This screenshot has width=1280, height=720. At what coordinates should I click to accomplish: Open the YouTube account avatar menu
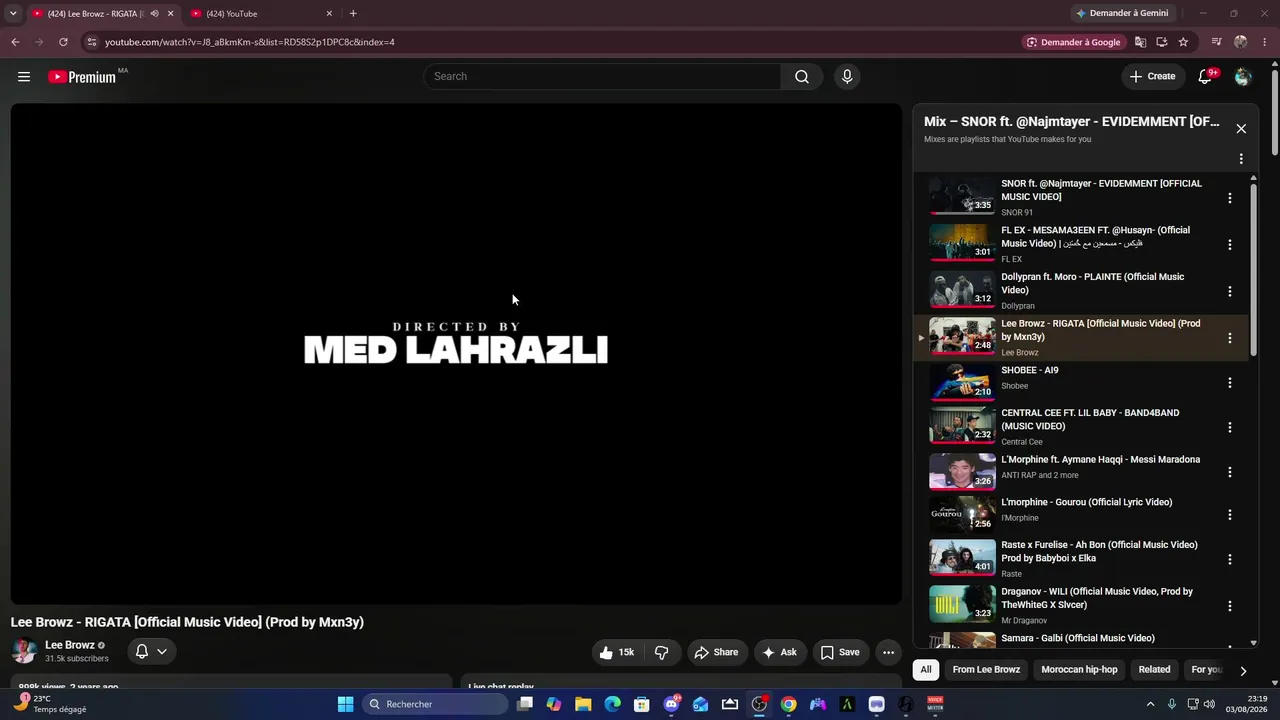(1243, 77)
